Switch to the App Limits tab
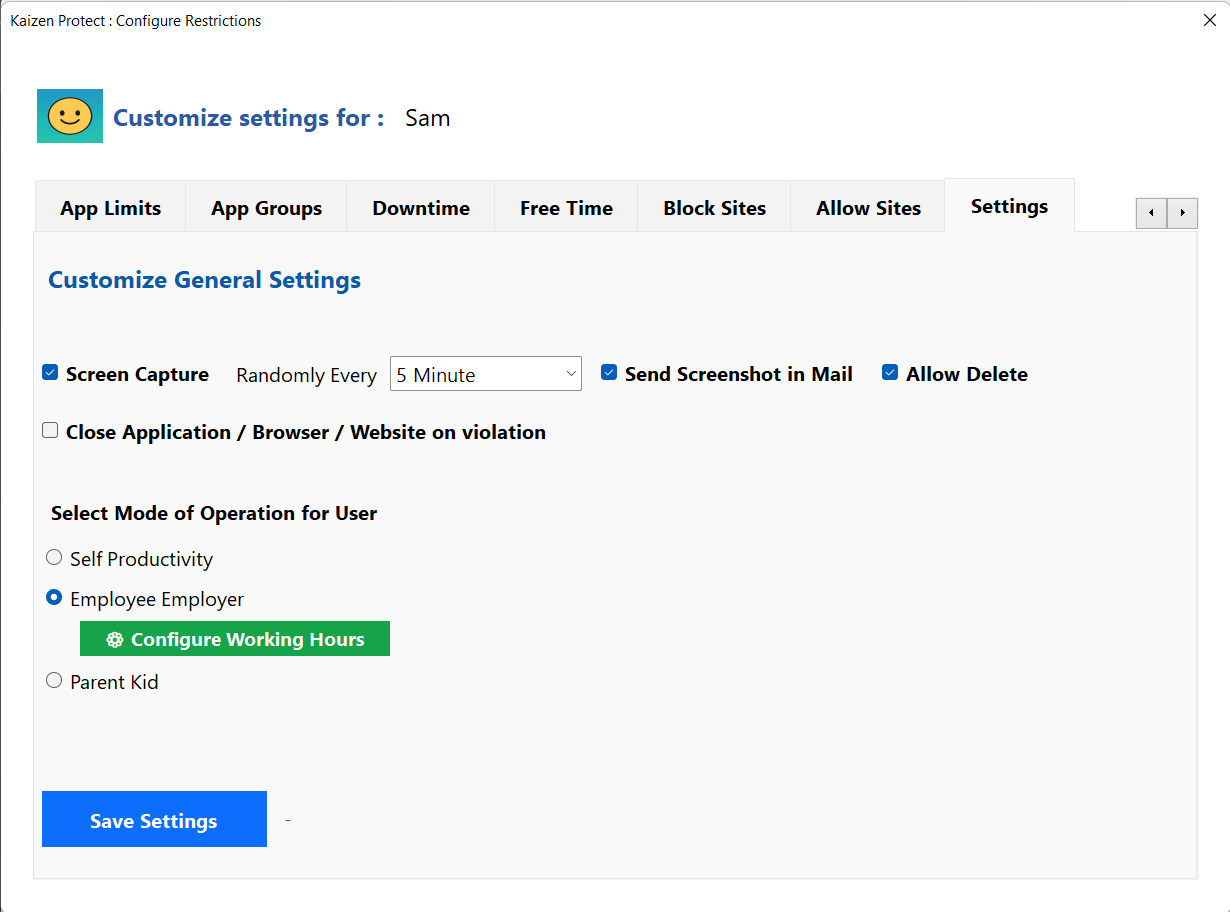Image resolution: width=1230 pixels, height=912 pixels. (x=110, y=208)
